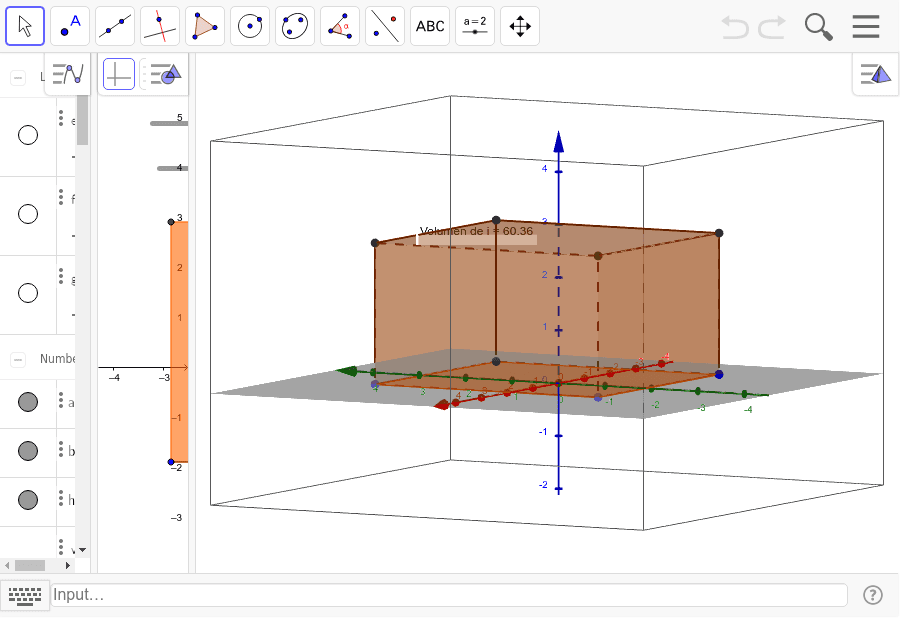Undo the last action
This screenshot has height=618, width=900.
pyautogui.click(x=735, y=27)
